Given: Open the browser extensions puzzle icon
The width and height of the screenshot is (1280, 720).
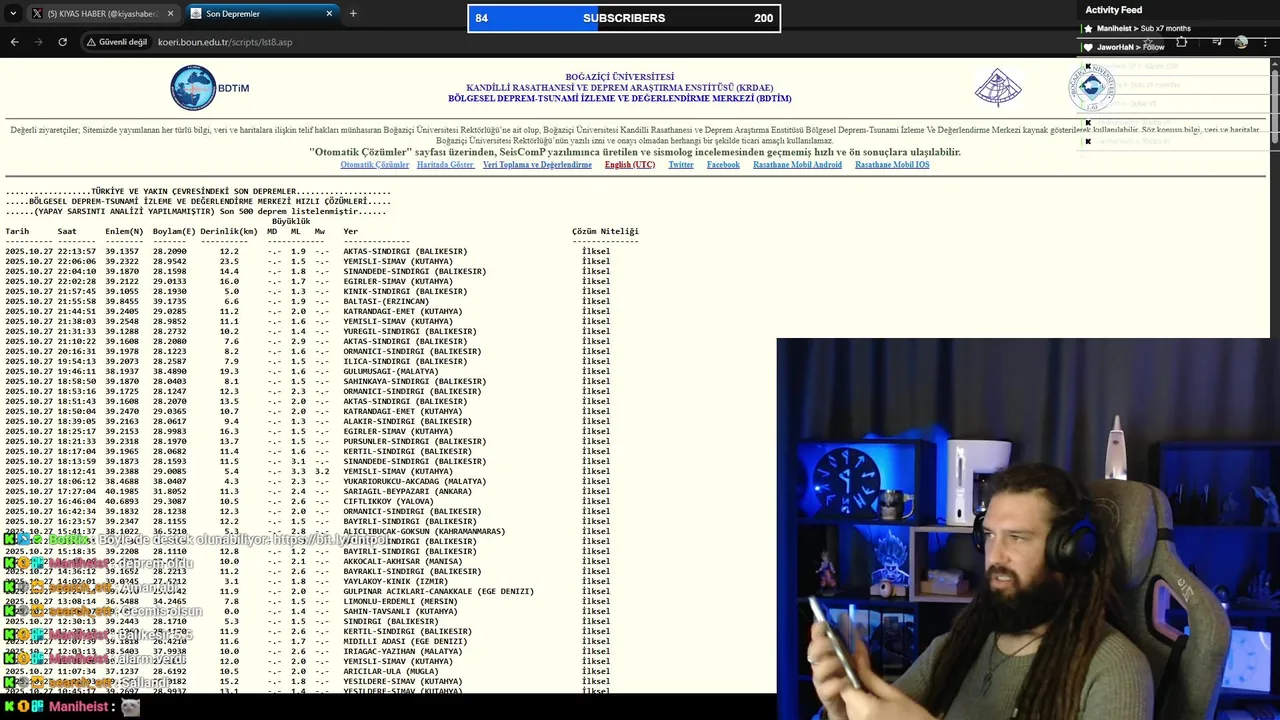Looking at the screenshot, I should 1182,42.
